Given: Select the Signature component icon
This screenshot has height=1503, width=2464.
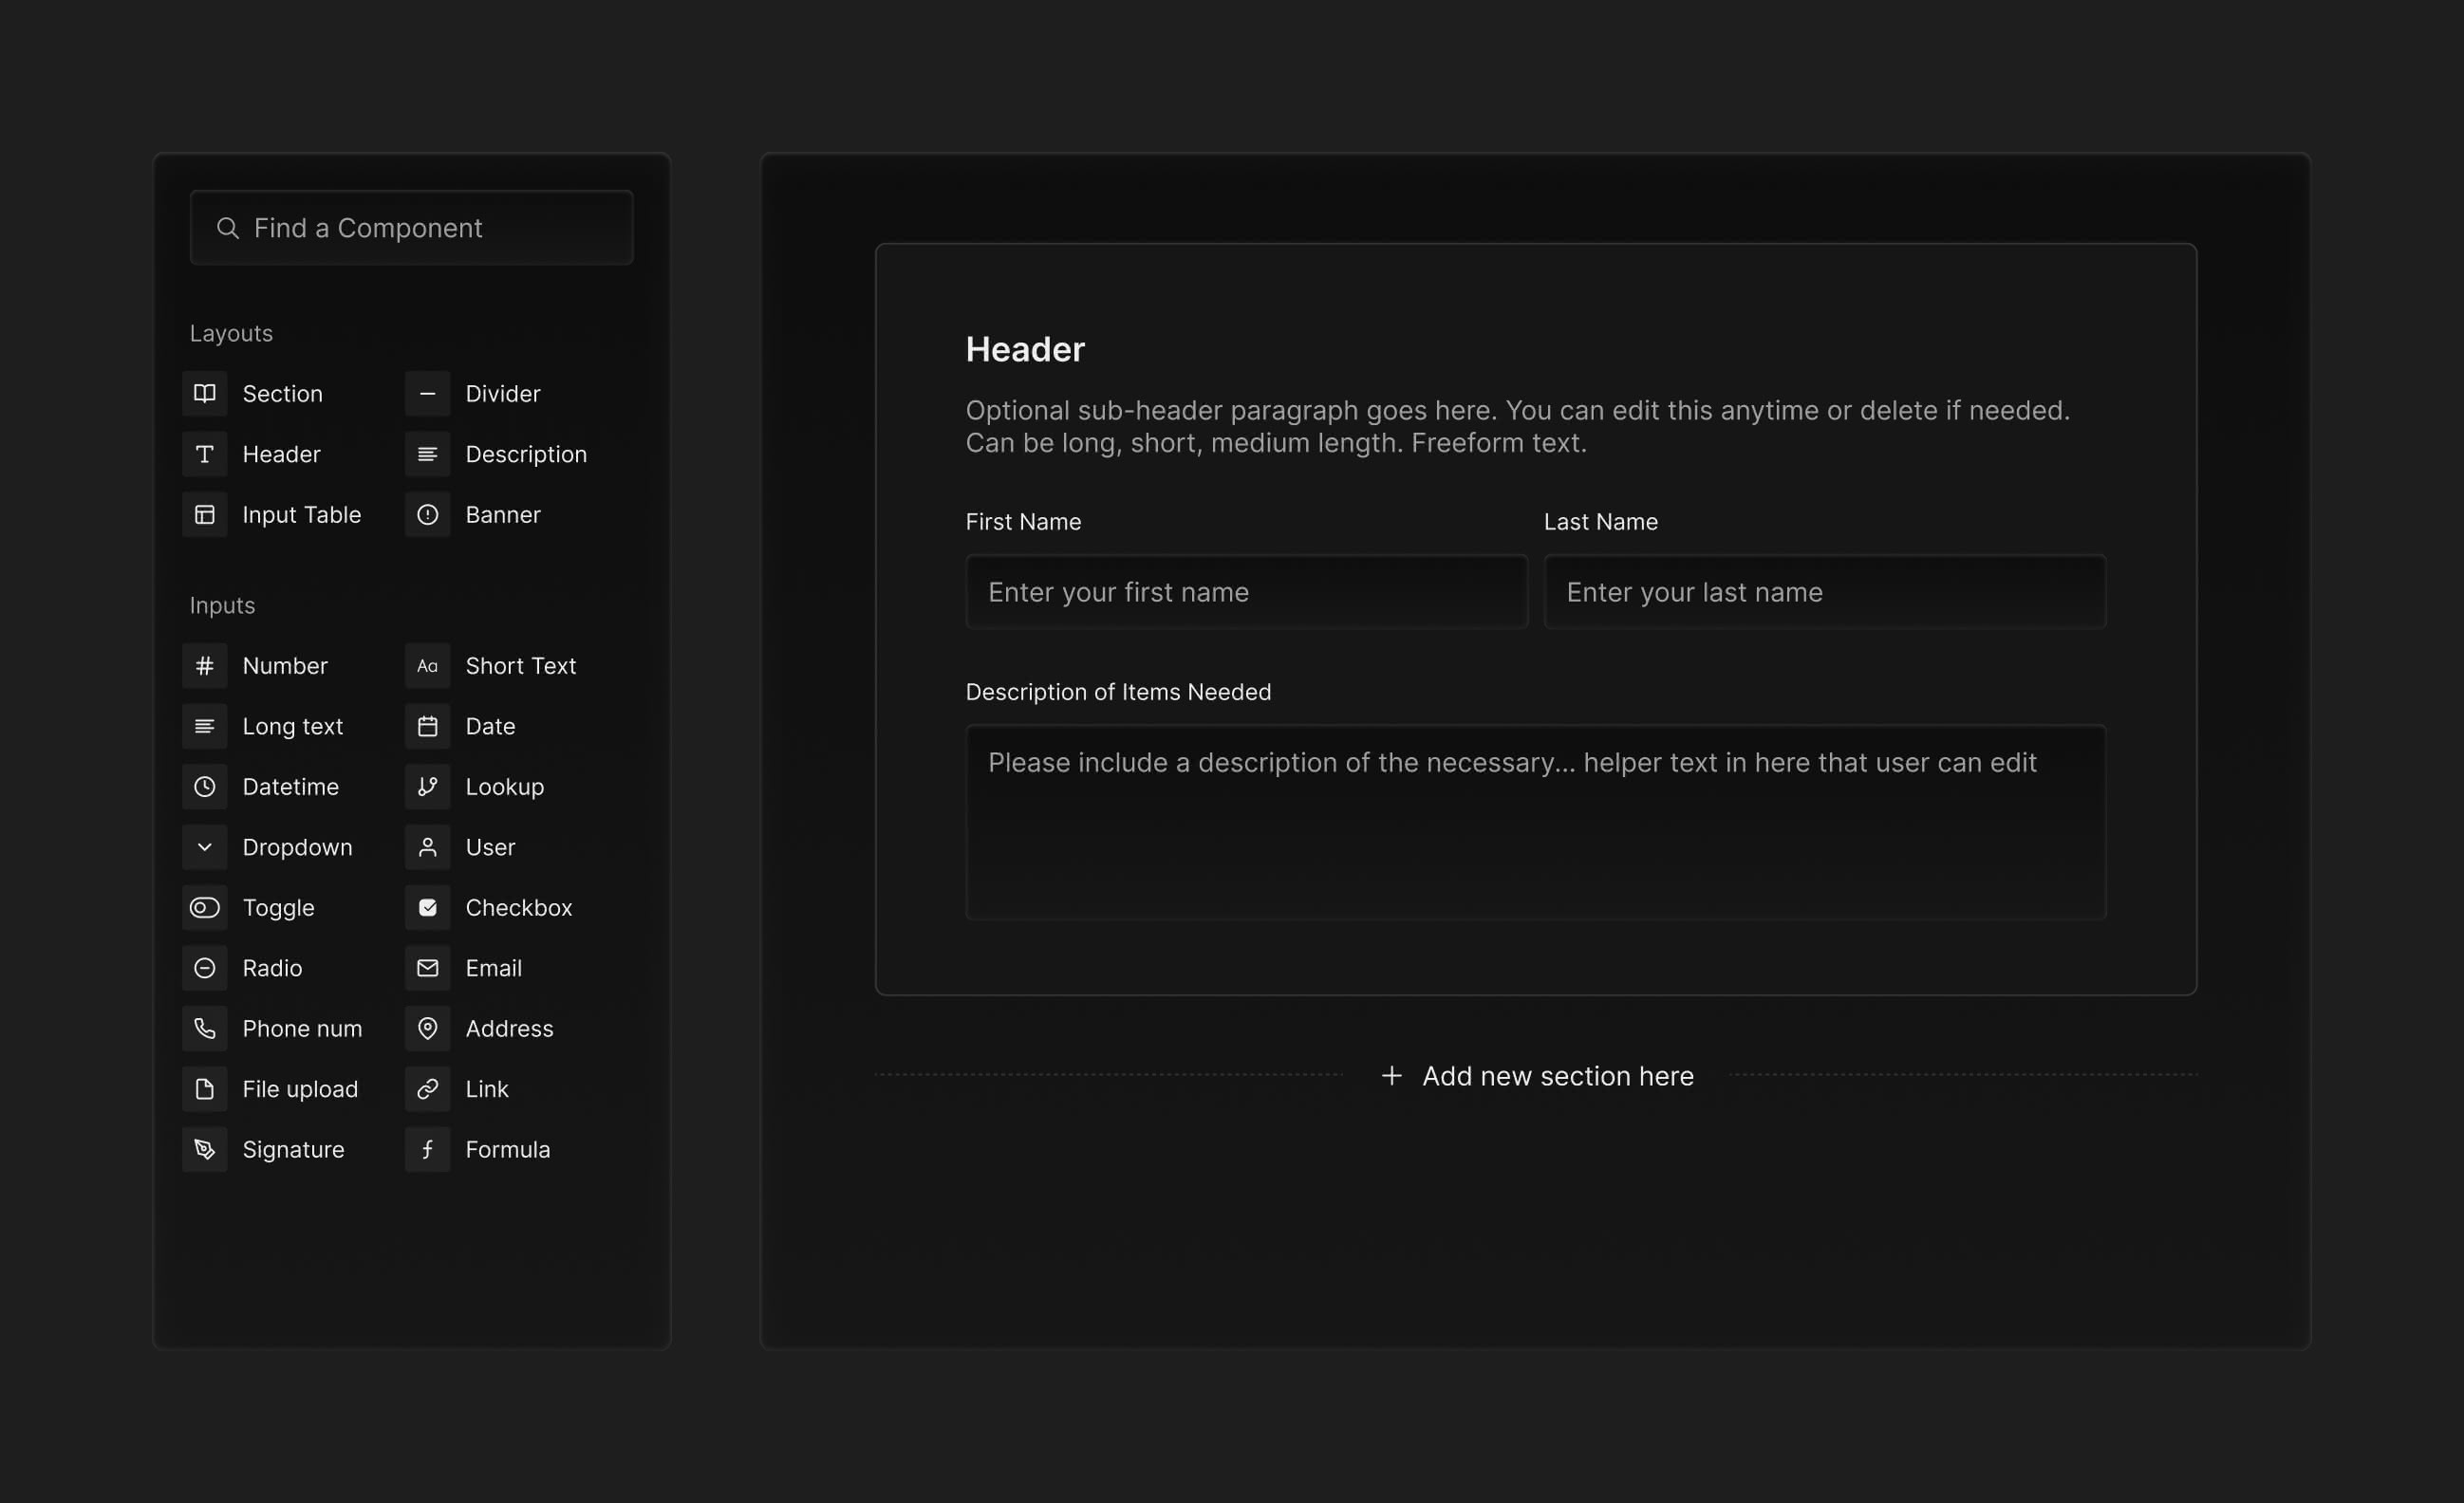Looking at the screenshot, I should tap(205, 1149).
